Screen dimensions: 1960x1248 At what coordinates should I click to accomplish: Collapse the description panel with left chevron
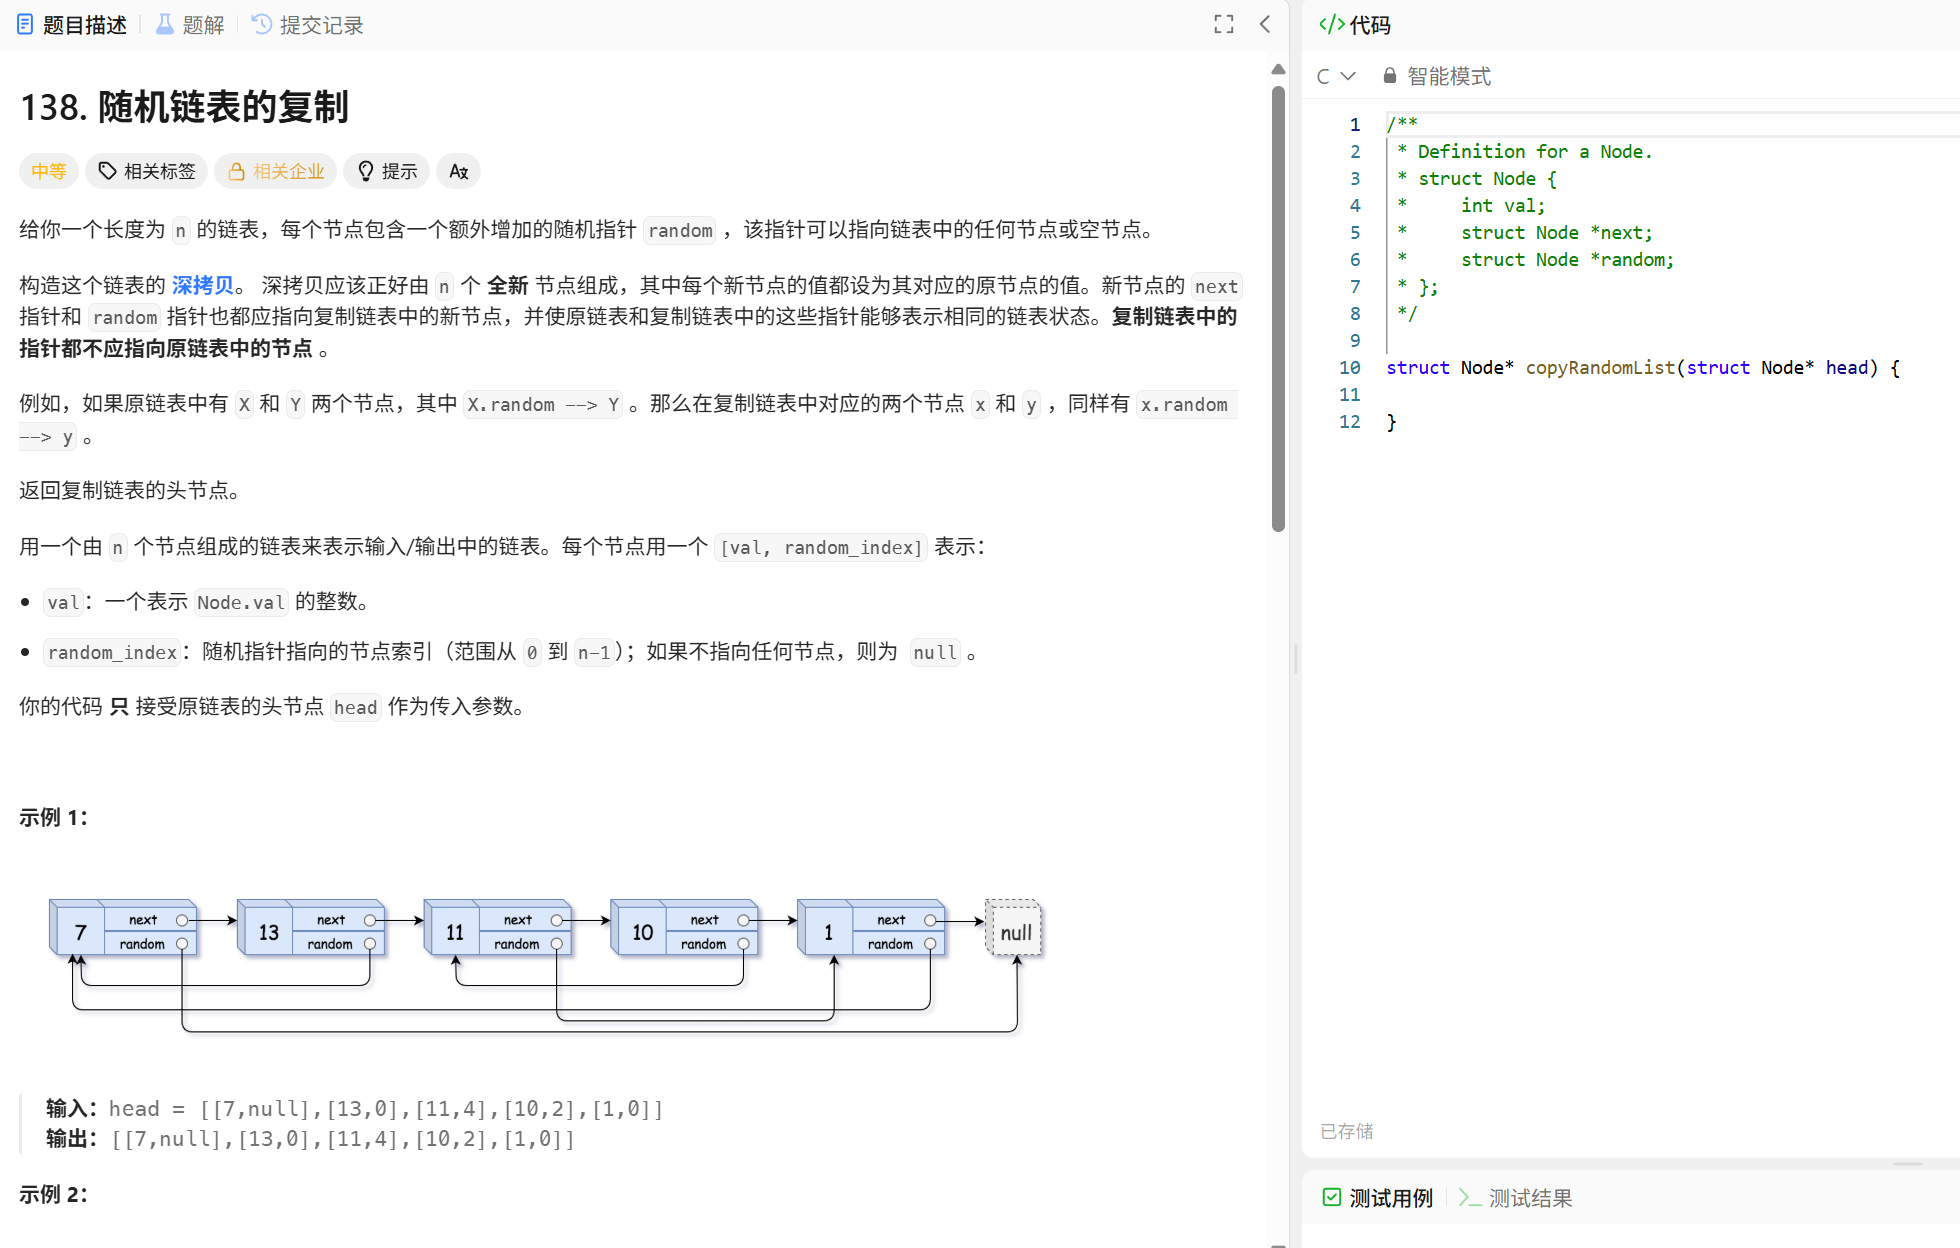1265,24
